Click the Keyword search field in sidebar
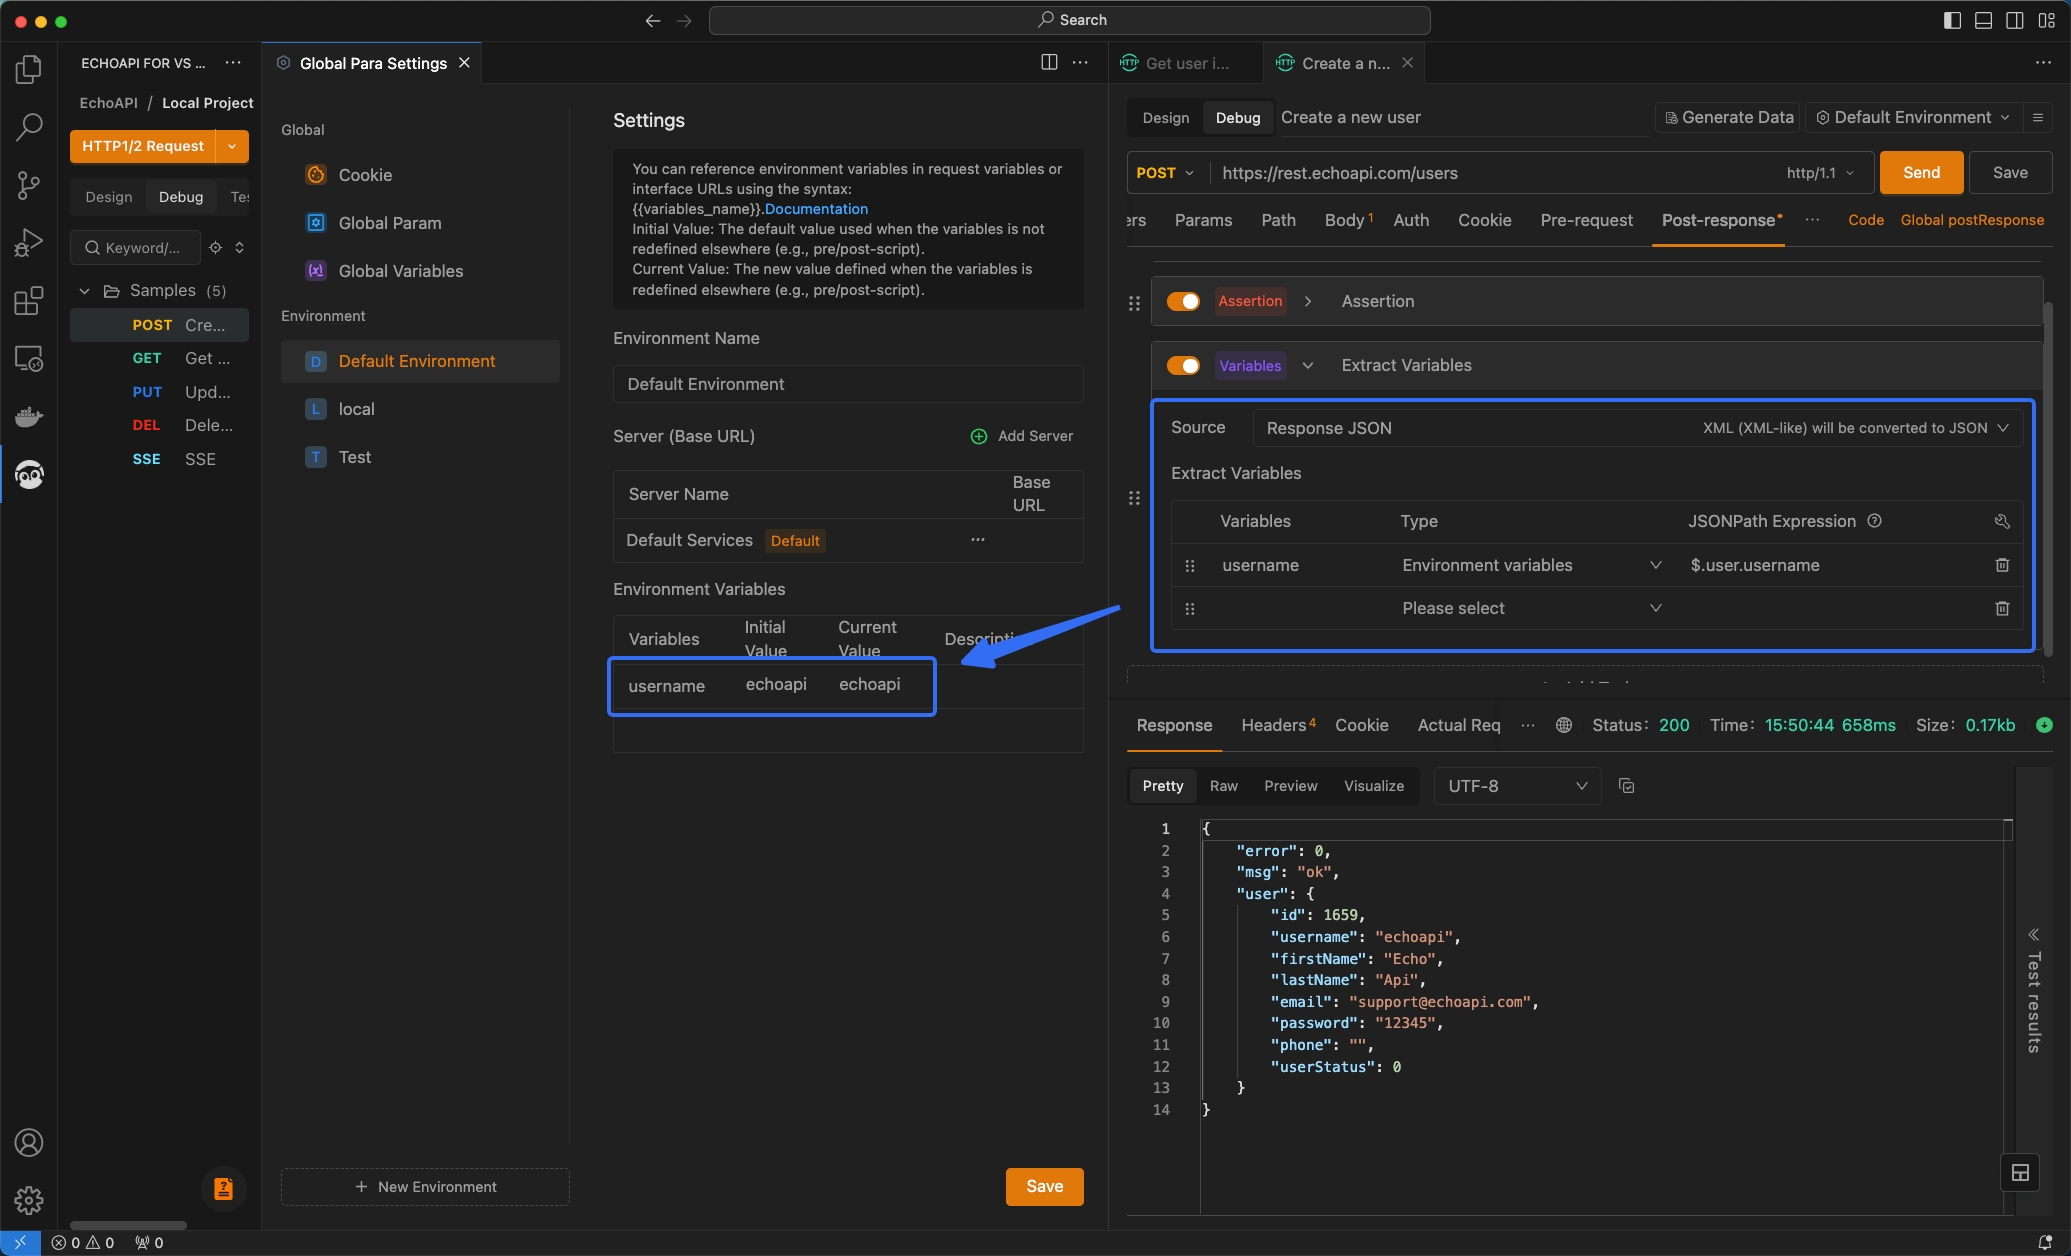The height and width of the screenshot is (1256, 2071). pos(135,247)
